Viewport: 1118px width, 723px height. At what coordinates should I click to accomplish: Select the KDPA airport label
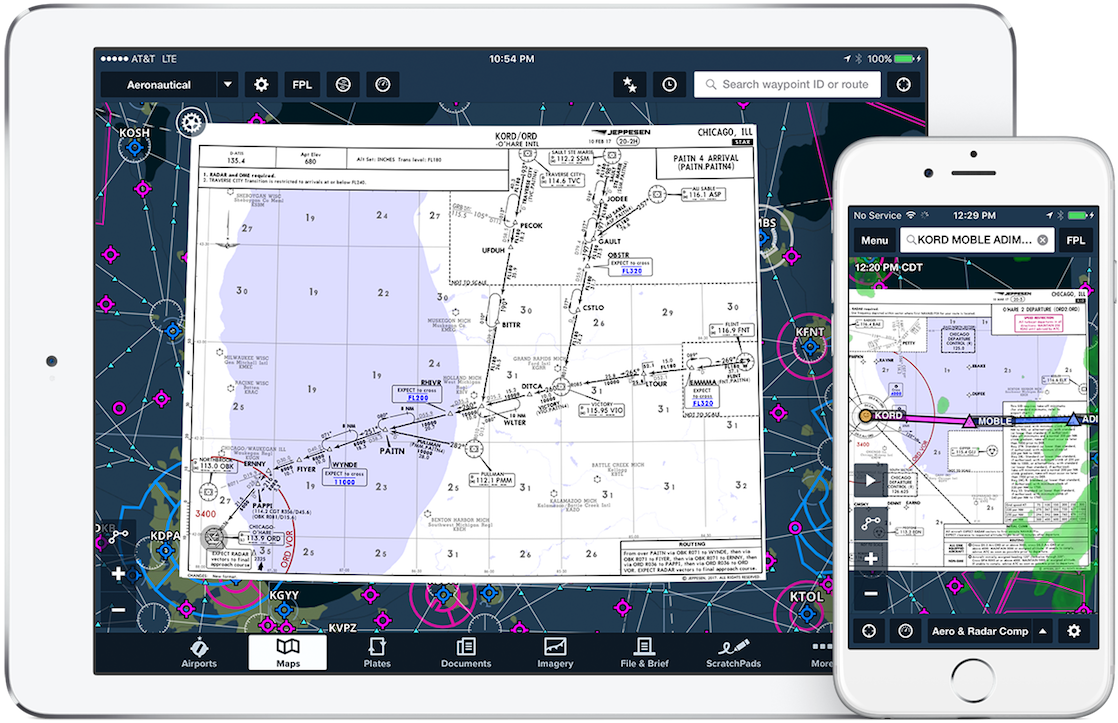pyautogui.click(x=165, y=536)
